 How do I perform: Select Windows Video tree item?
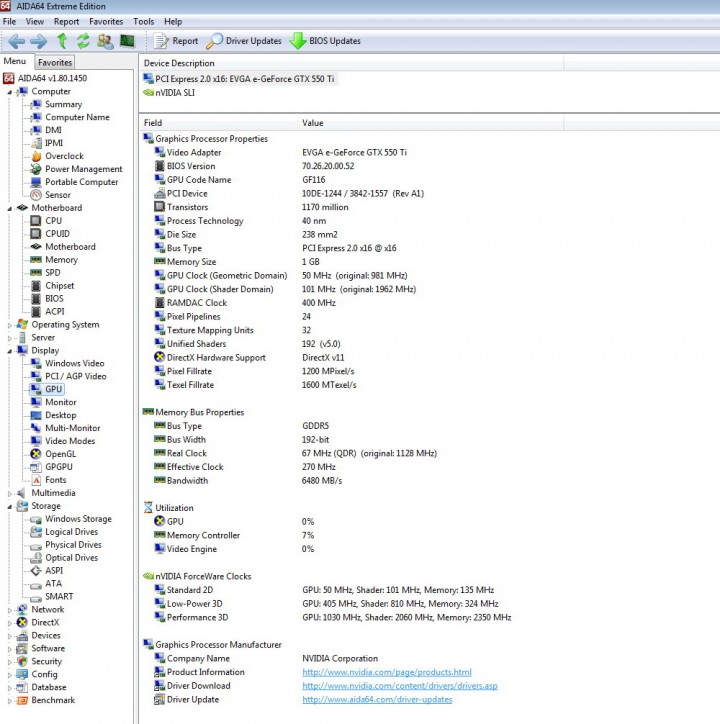74,363
